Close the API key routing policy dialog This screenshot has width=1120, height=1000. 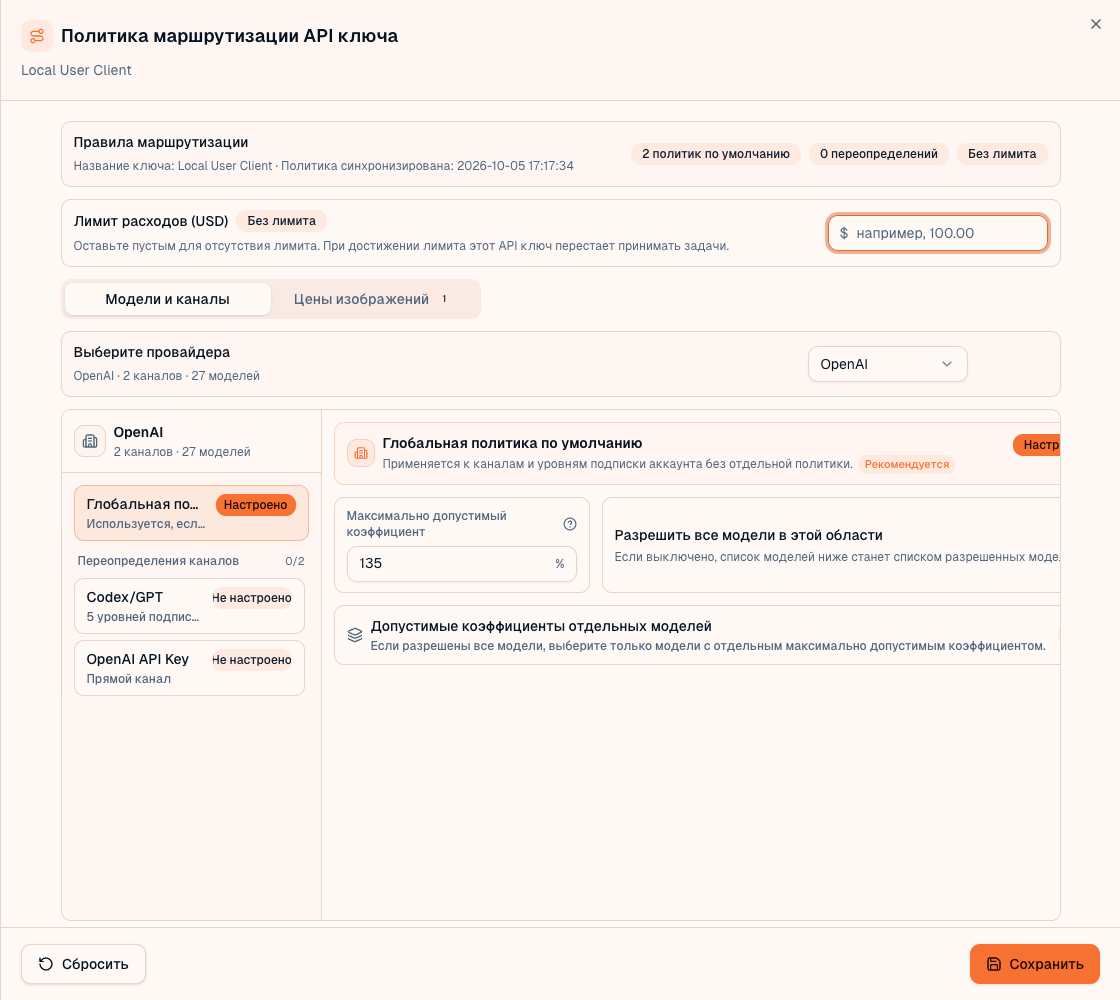(1096, 24)
